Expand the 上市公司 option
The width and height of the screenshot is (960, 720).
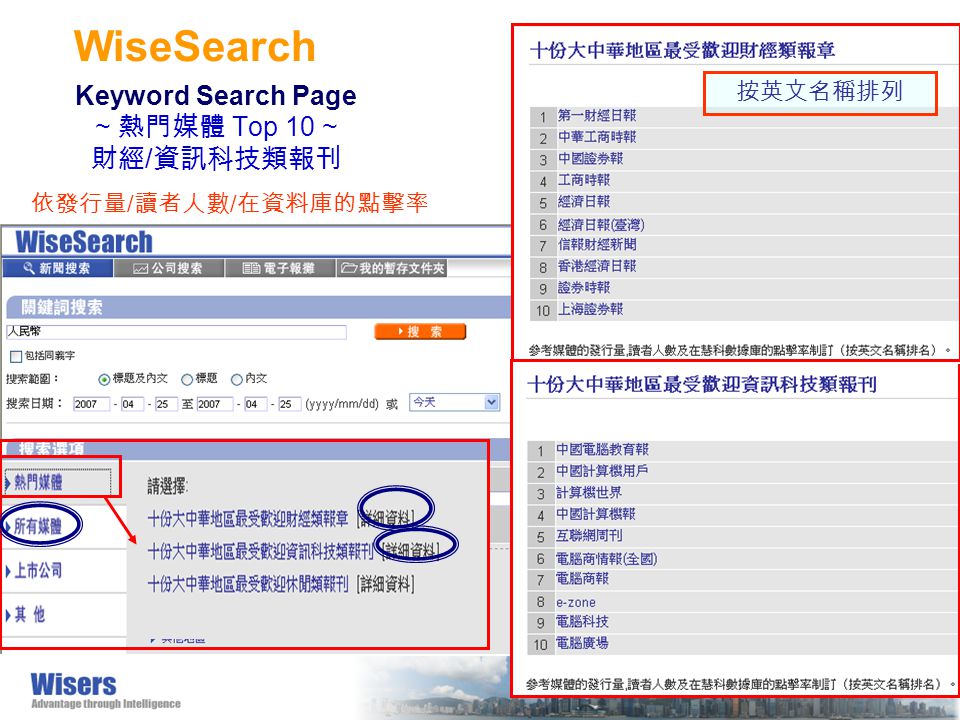click(38, 571)
